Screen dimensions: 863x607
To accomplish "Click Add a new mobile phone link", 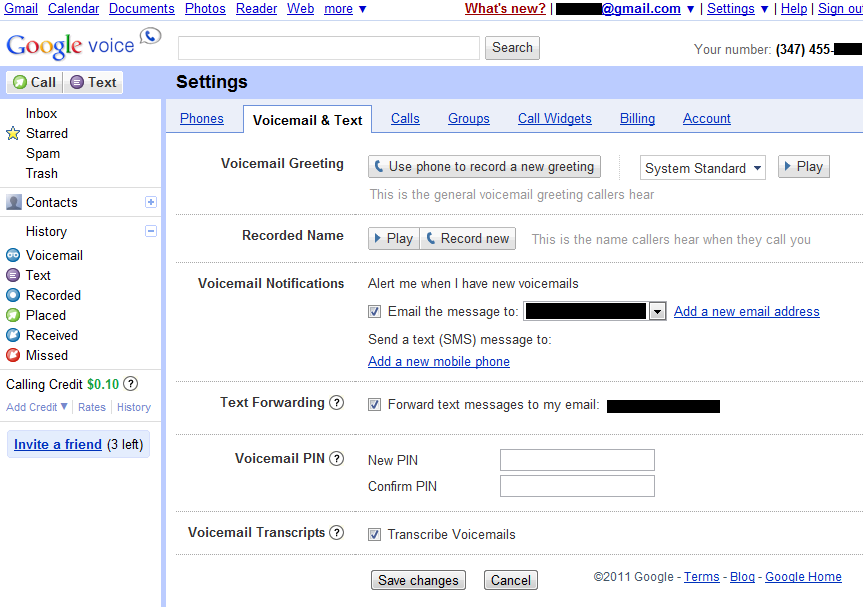I will pos(439,362).
